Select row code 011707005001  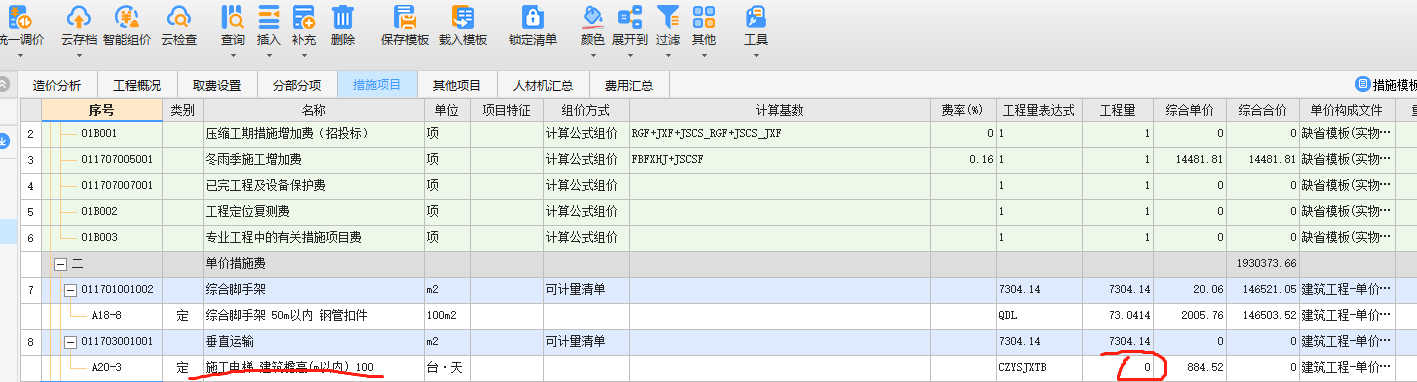pyautogui.click(x=117, y=159)
